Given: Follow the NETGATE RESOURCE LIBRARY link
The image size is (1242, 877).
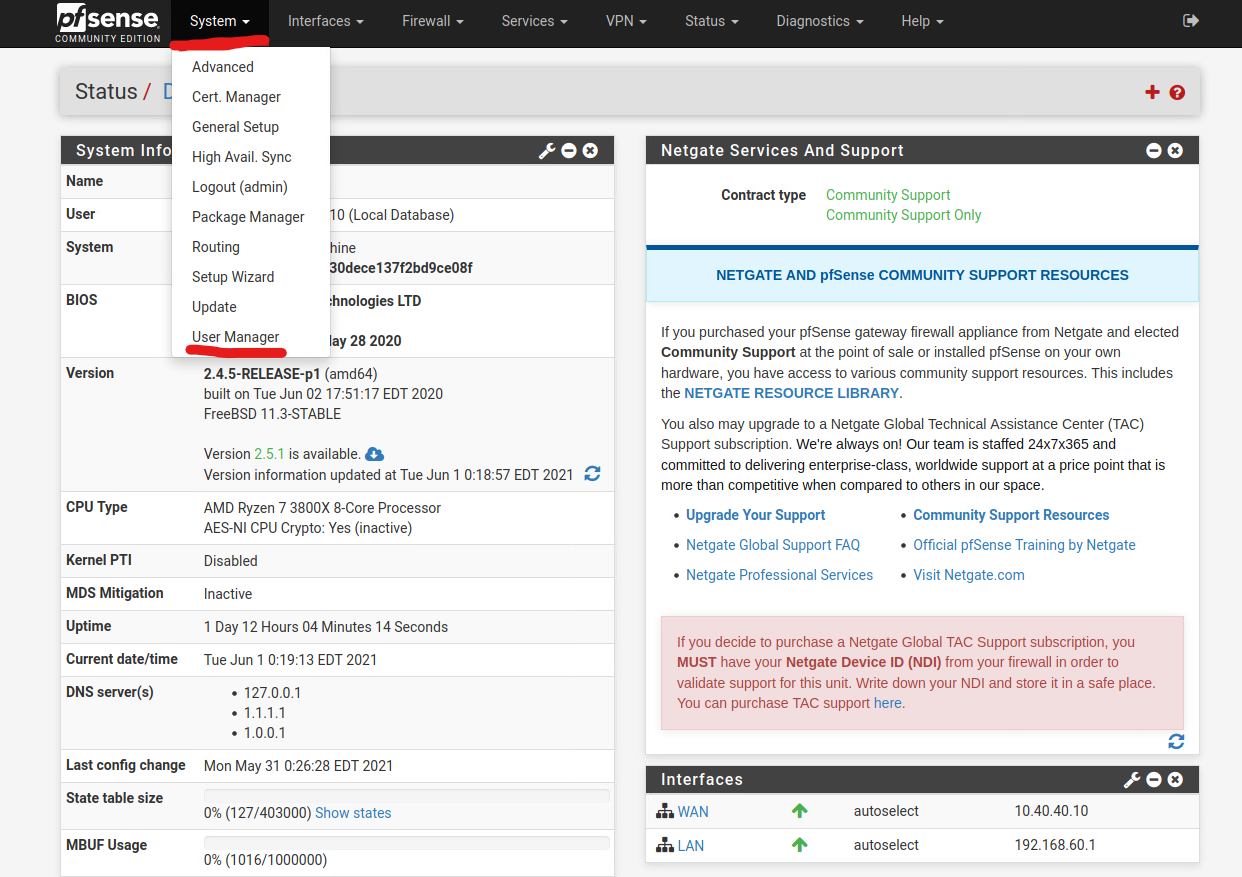Looking at the screenshot, I should (x=792, y=393).
